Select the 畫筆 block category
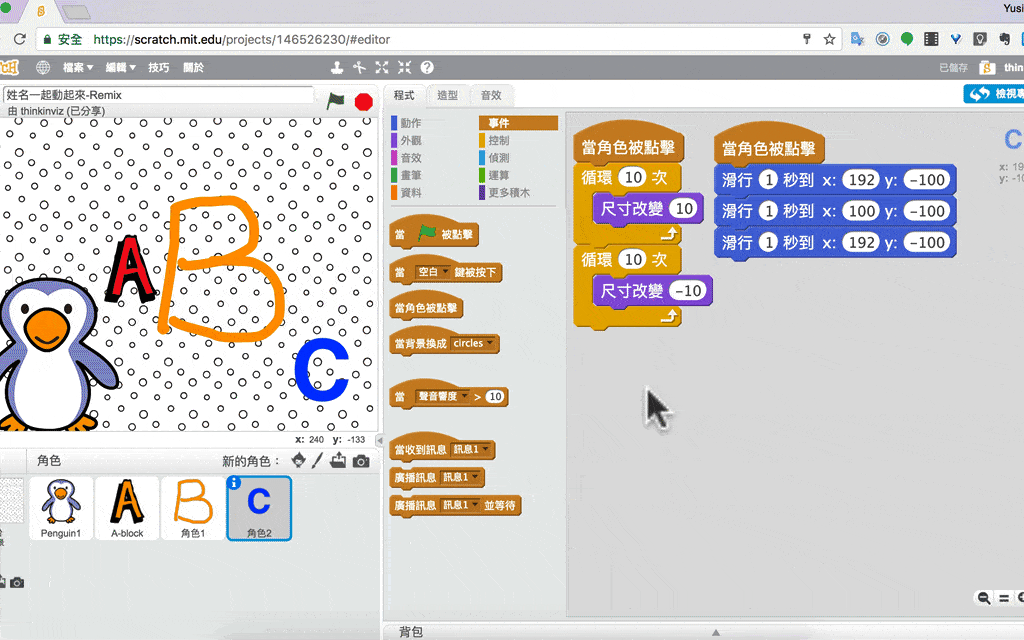The image size is (1024, 640). (x=411, y=175)
